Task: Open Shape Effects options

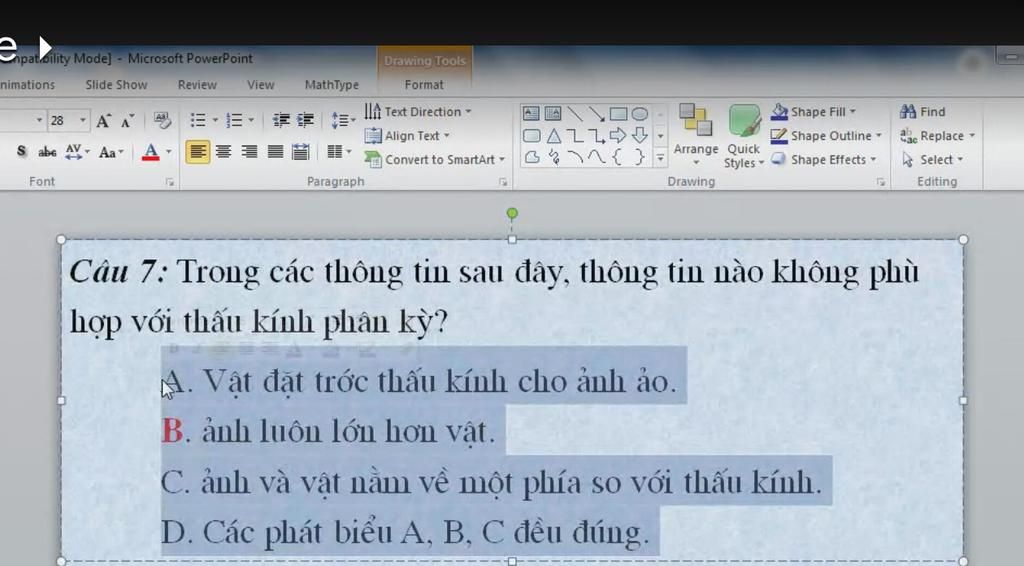Action: point(823,159)
